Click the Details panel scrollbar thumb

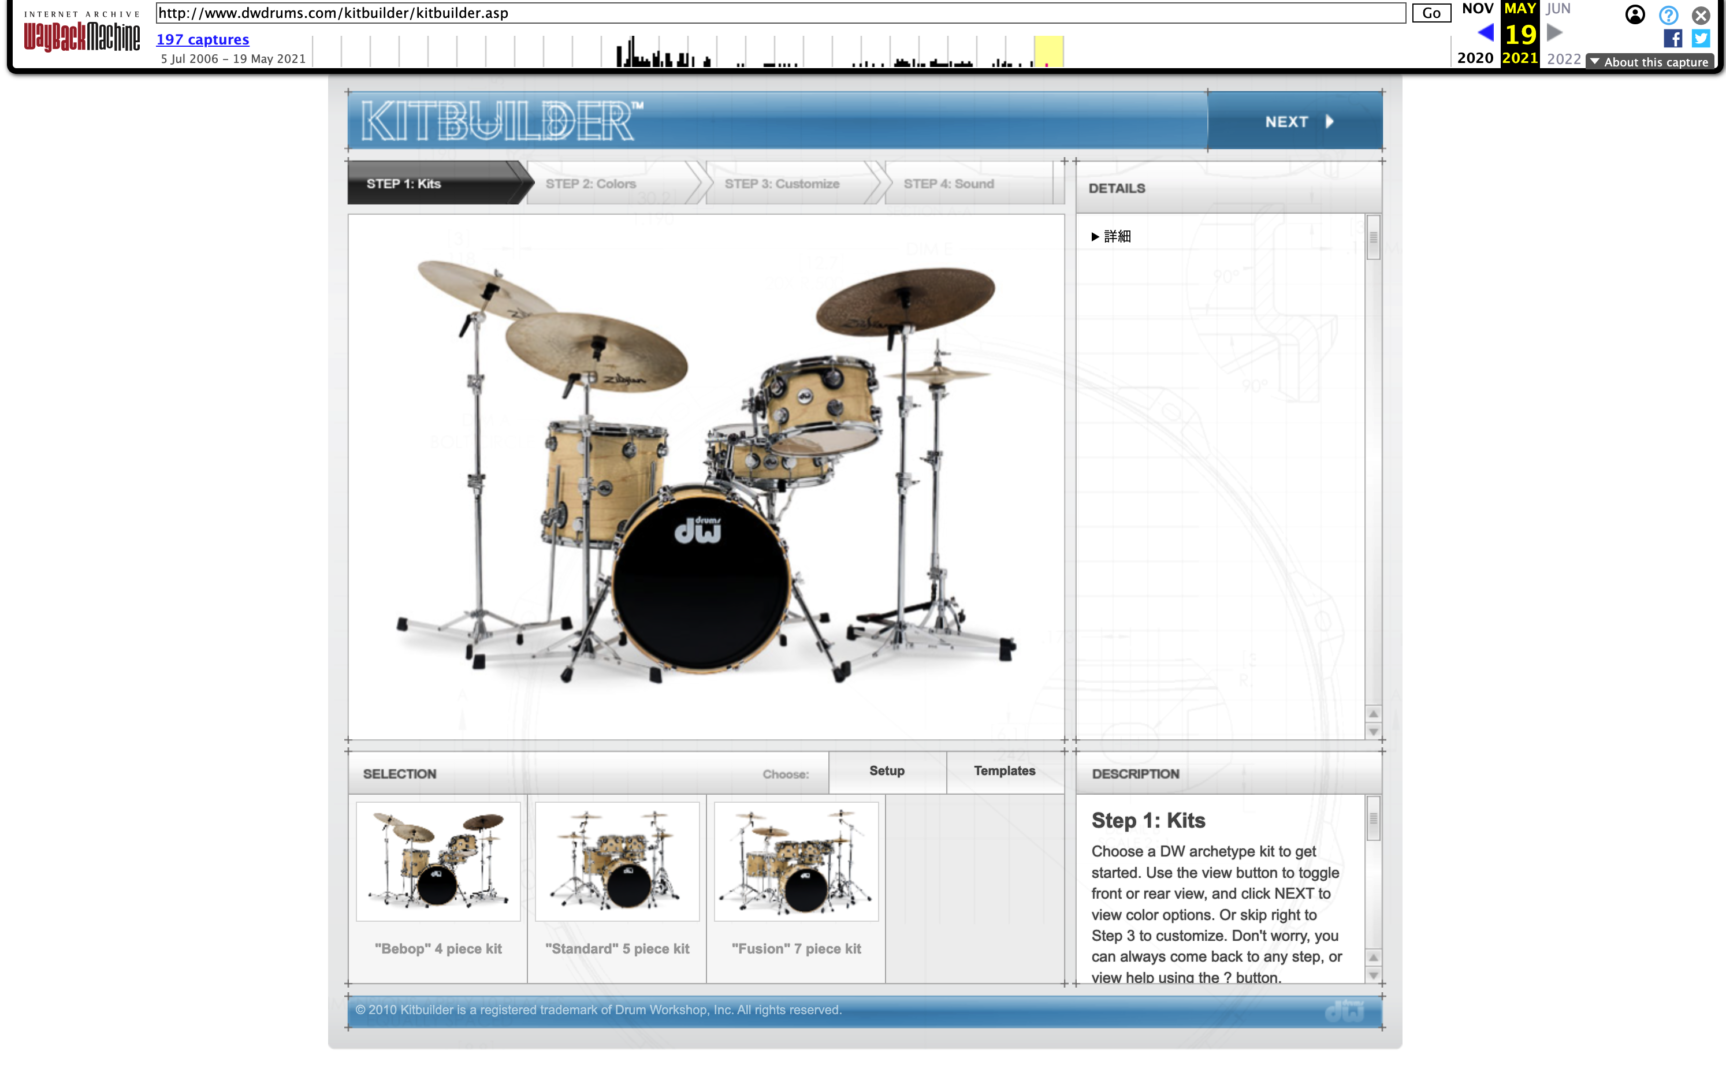[x=1373, y=238]
